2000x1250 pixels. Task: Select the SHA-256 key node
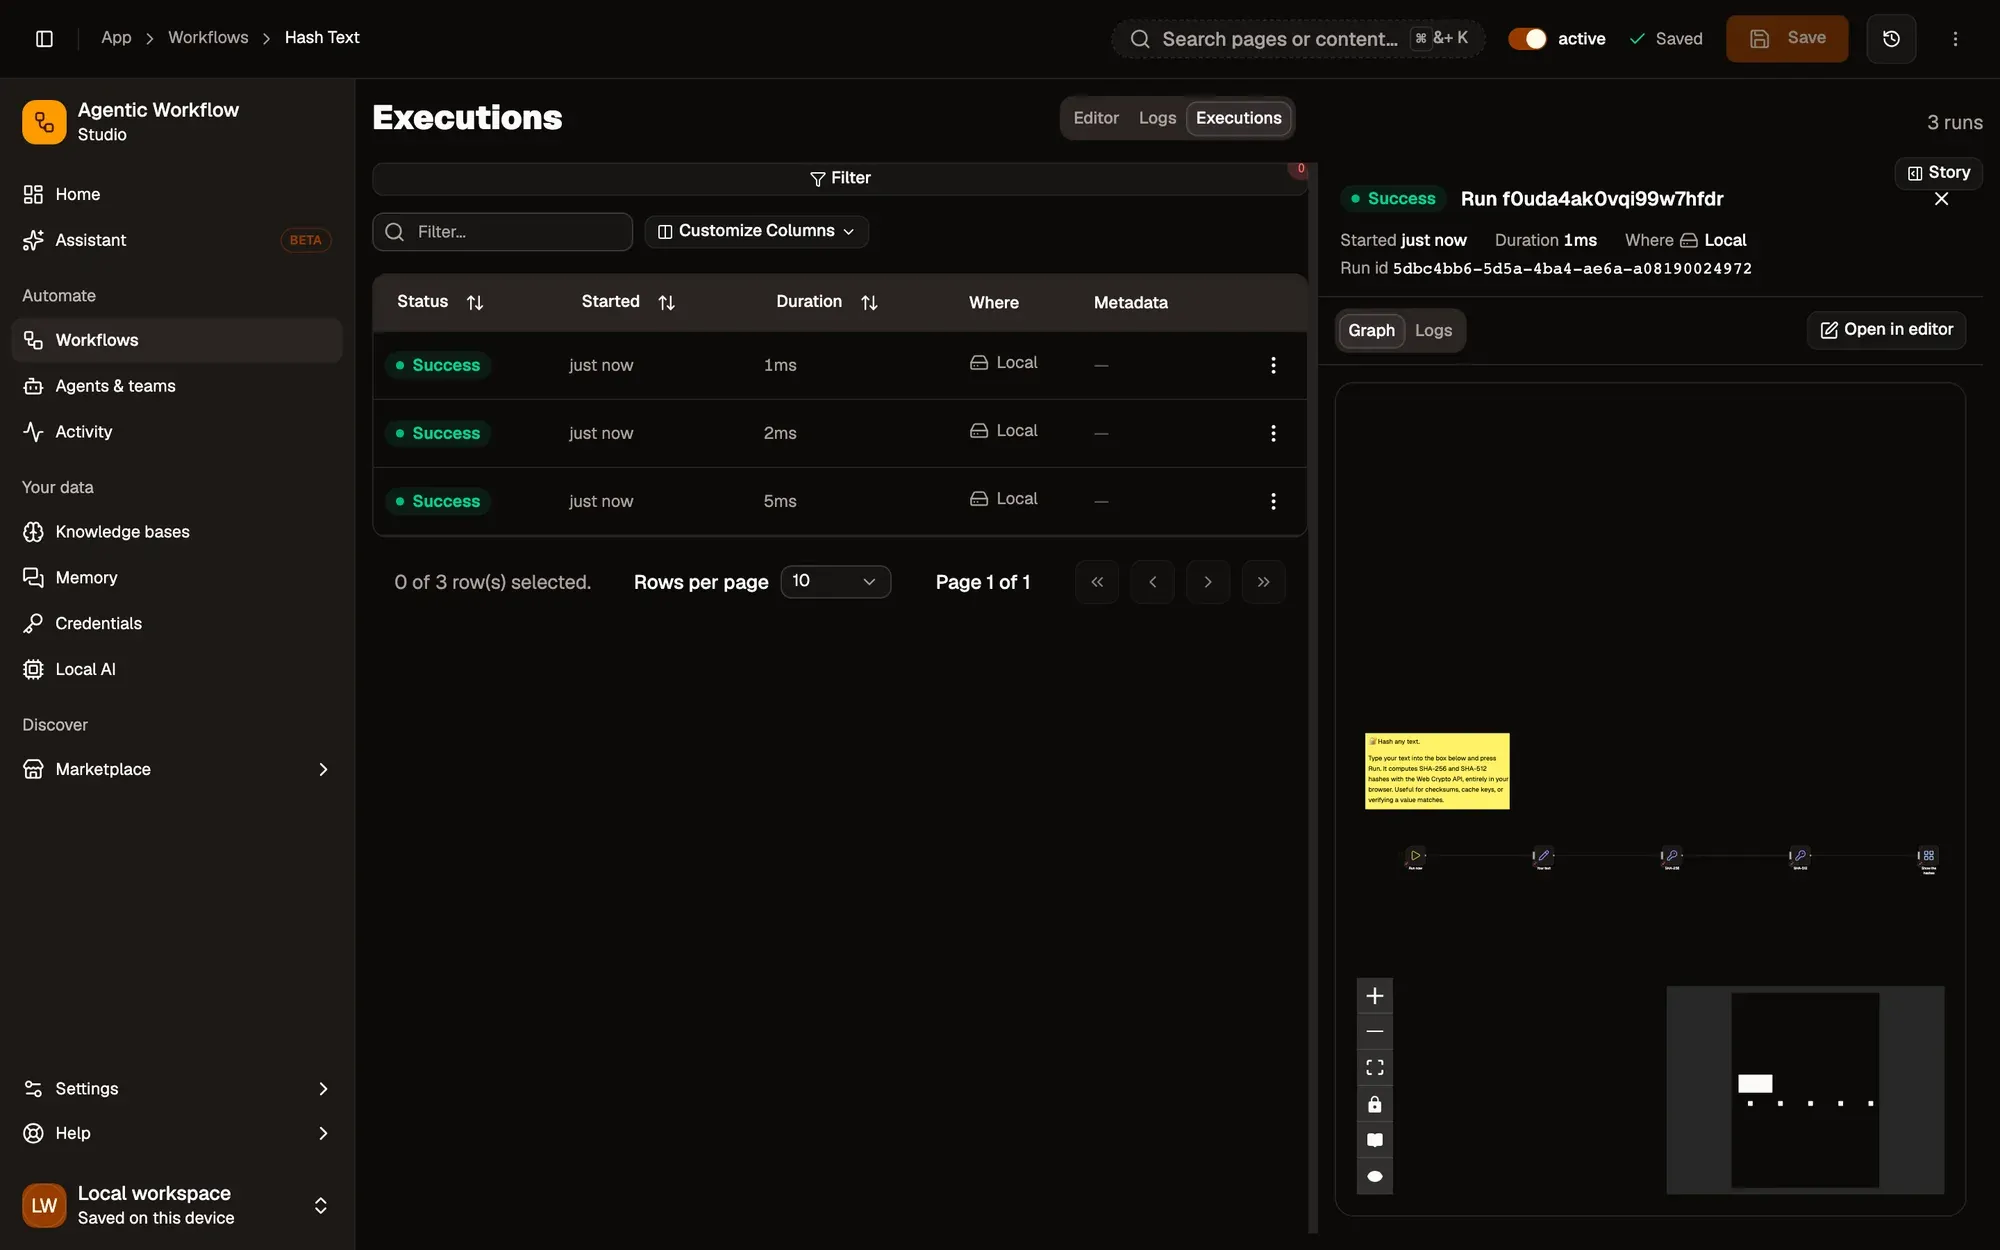point(1671,856)
